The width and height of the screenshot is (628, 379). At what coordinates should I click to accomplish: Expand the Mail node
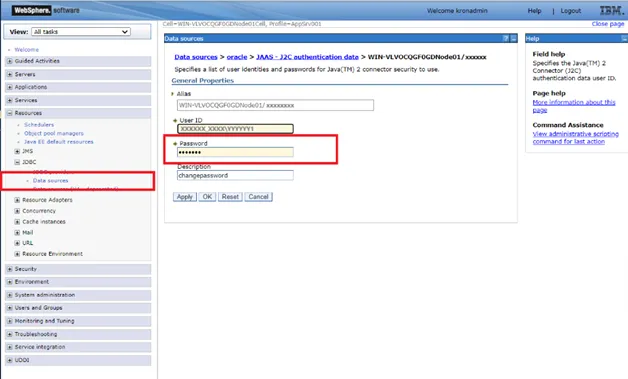(17, 232)
